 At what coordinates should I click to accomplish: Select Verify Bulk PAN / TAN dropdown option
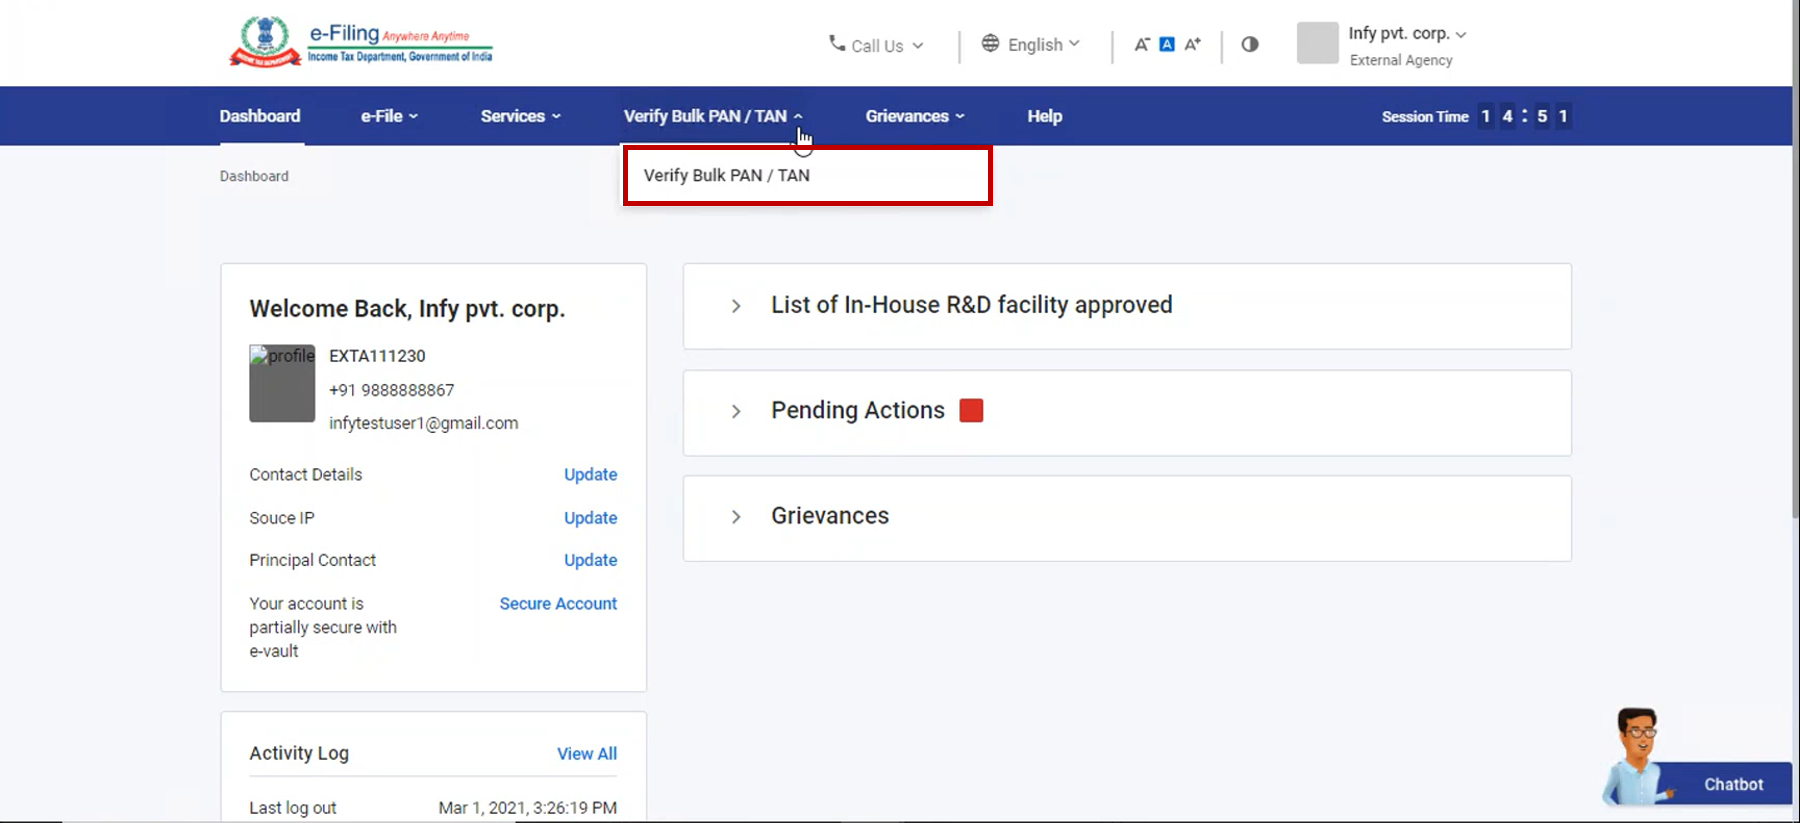[727, 175]
